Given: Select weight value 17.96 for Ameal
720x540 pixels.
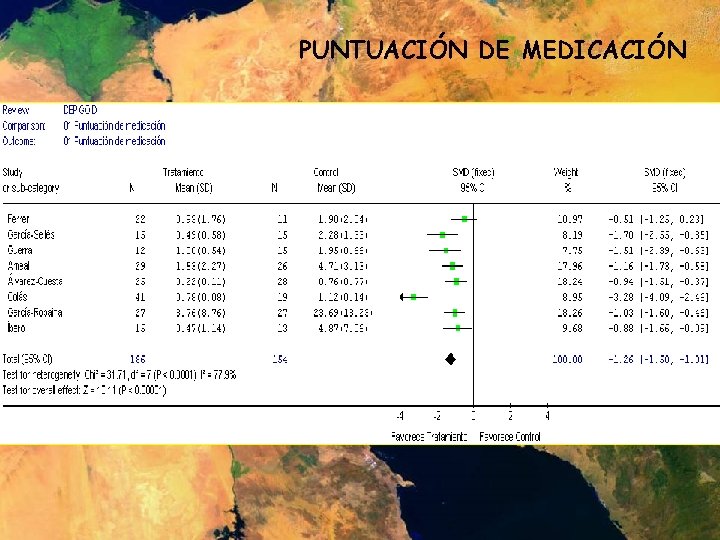Looking at the screenshot, I should (x=570, y=266).
